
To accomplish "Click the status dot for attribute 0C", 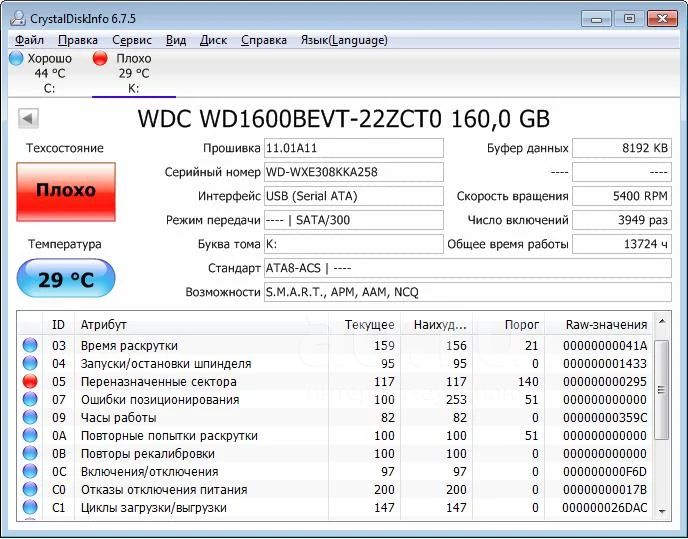I will [x=30, y=471].
